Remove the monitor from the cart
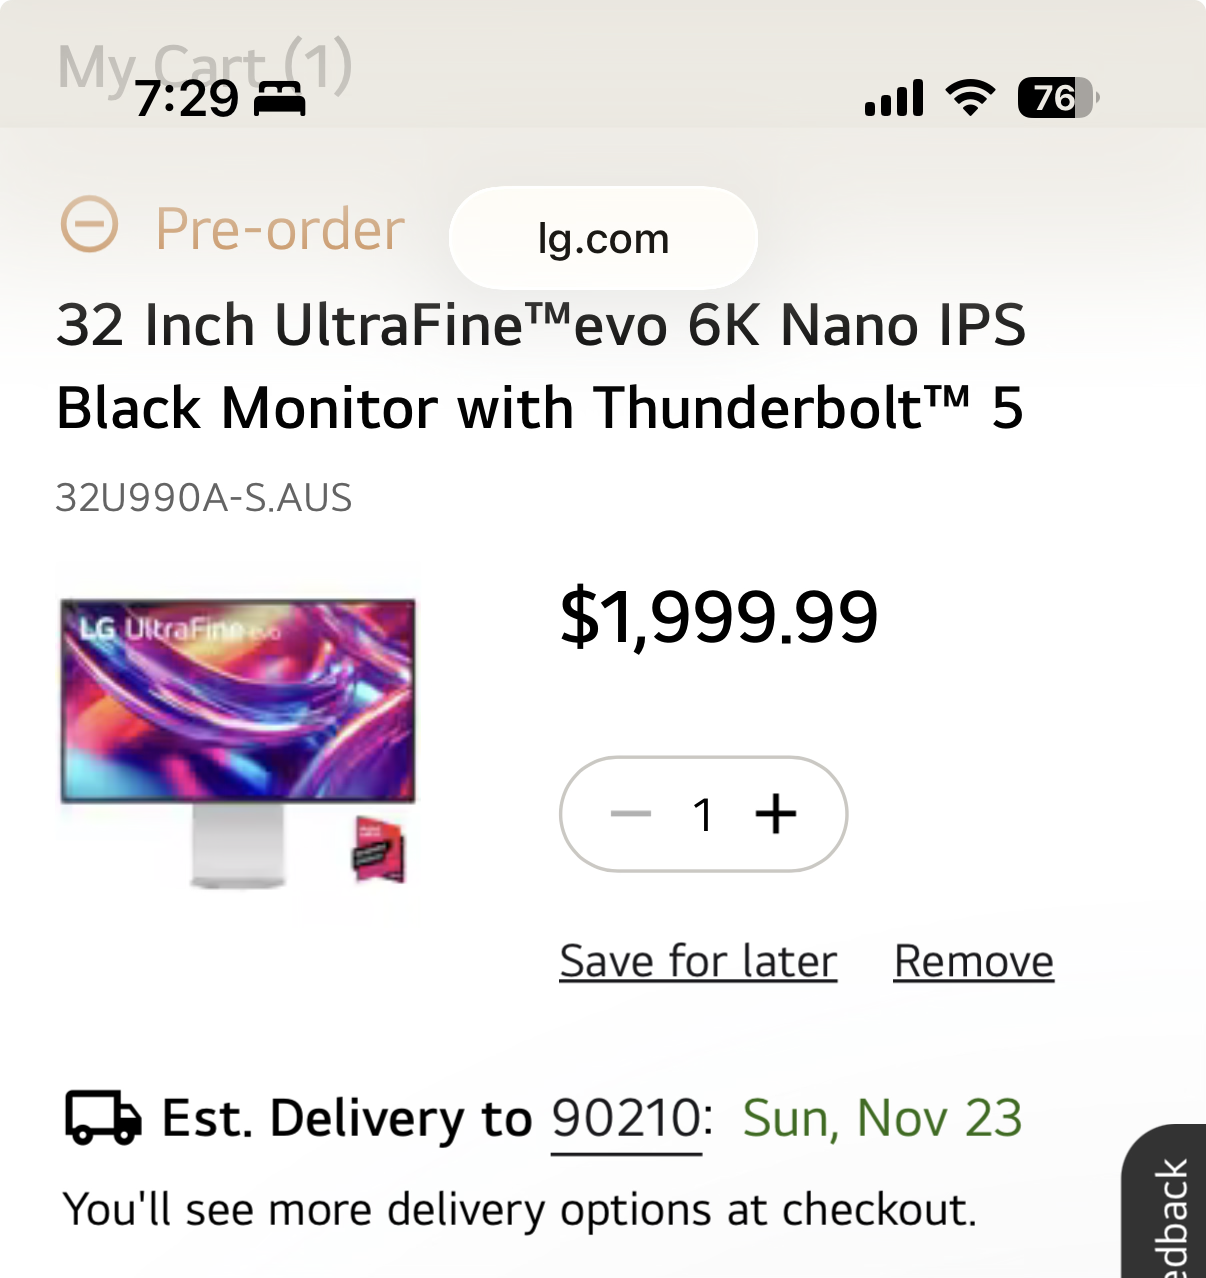The image size is (1206, 1278). tap(973, 961)
